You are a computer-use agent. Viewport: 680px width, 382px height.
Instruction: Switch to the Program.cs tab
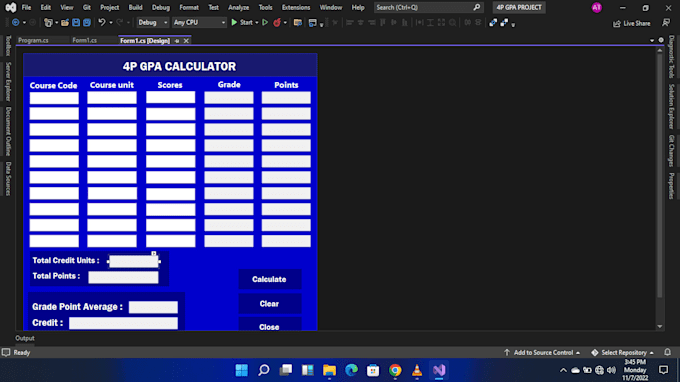pos(33,40)
